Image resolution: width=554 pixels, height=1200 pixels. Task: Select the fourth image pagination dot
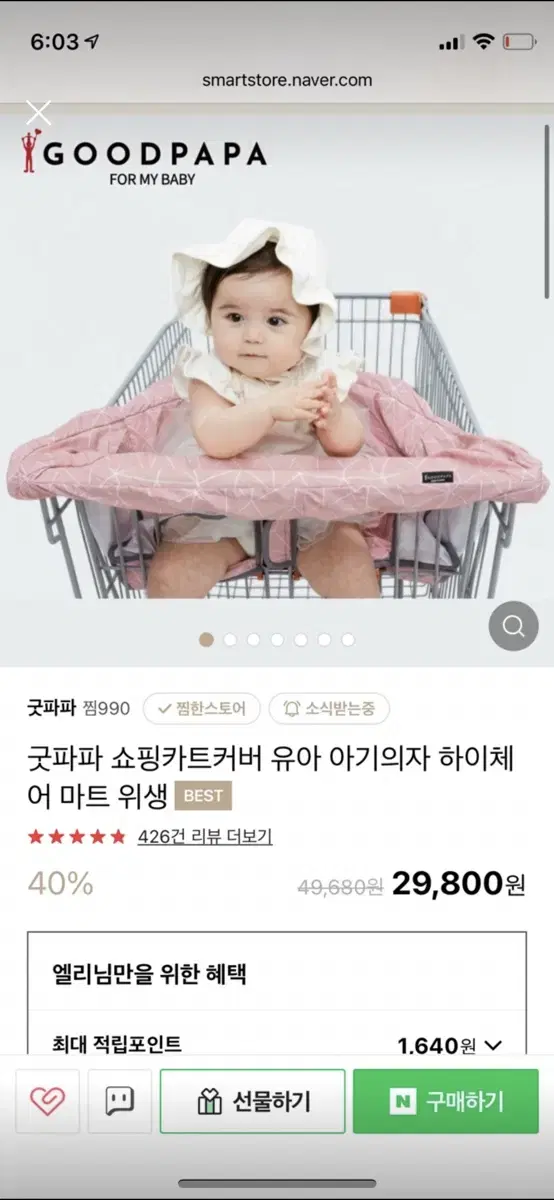click(x=277, y=639)
